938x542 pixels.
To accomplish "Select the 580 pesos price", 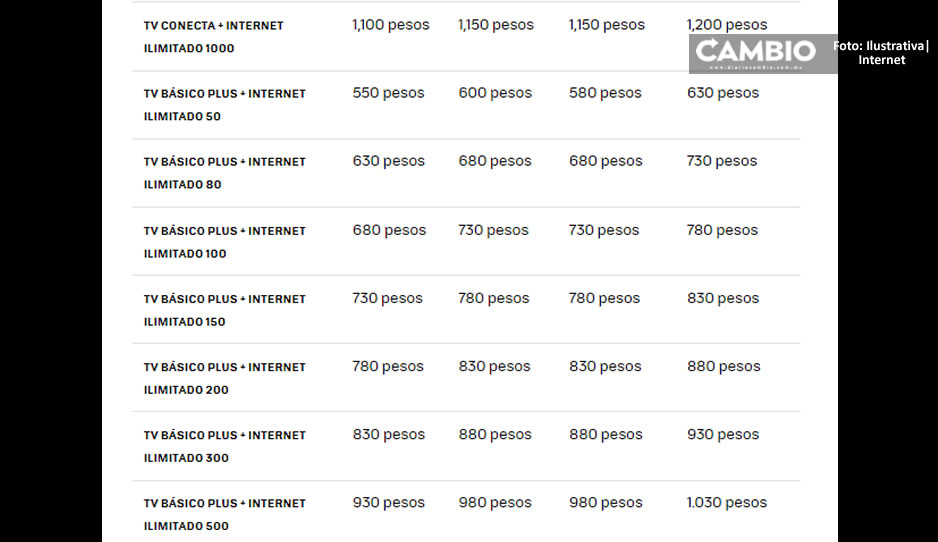I will 605,93.
